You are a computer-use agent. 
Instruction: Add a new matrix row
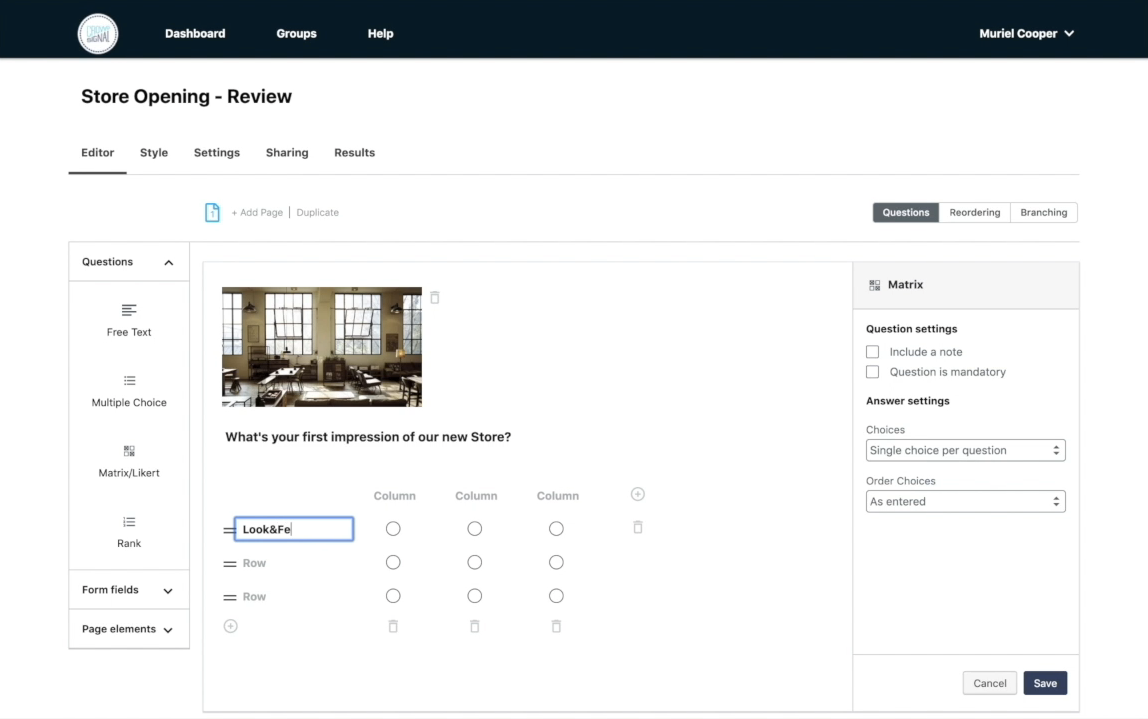(x=231, y=626)
